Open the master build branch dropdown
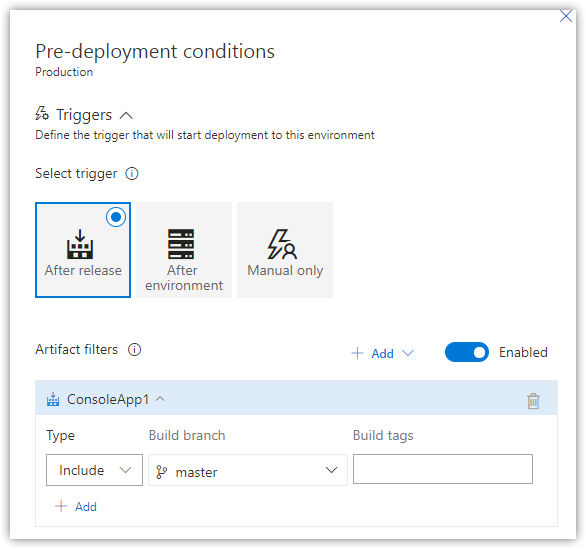This screenshot has height=549, width=586. coord(248,470)
